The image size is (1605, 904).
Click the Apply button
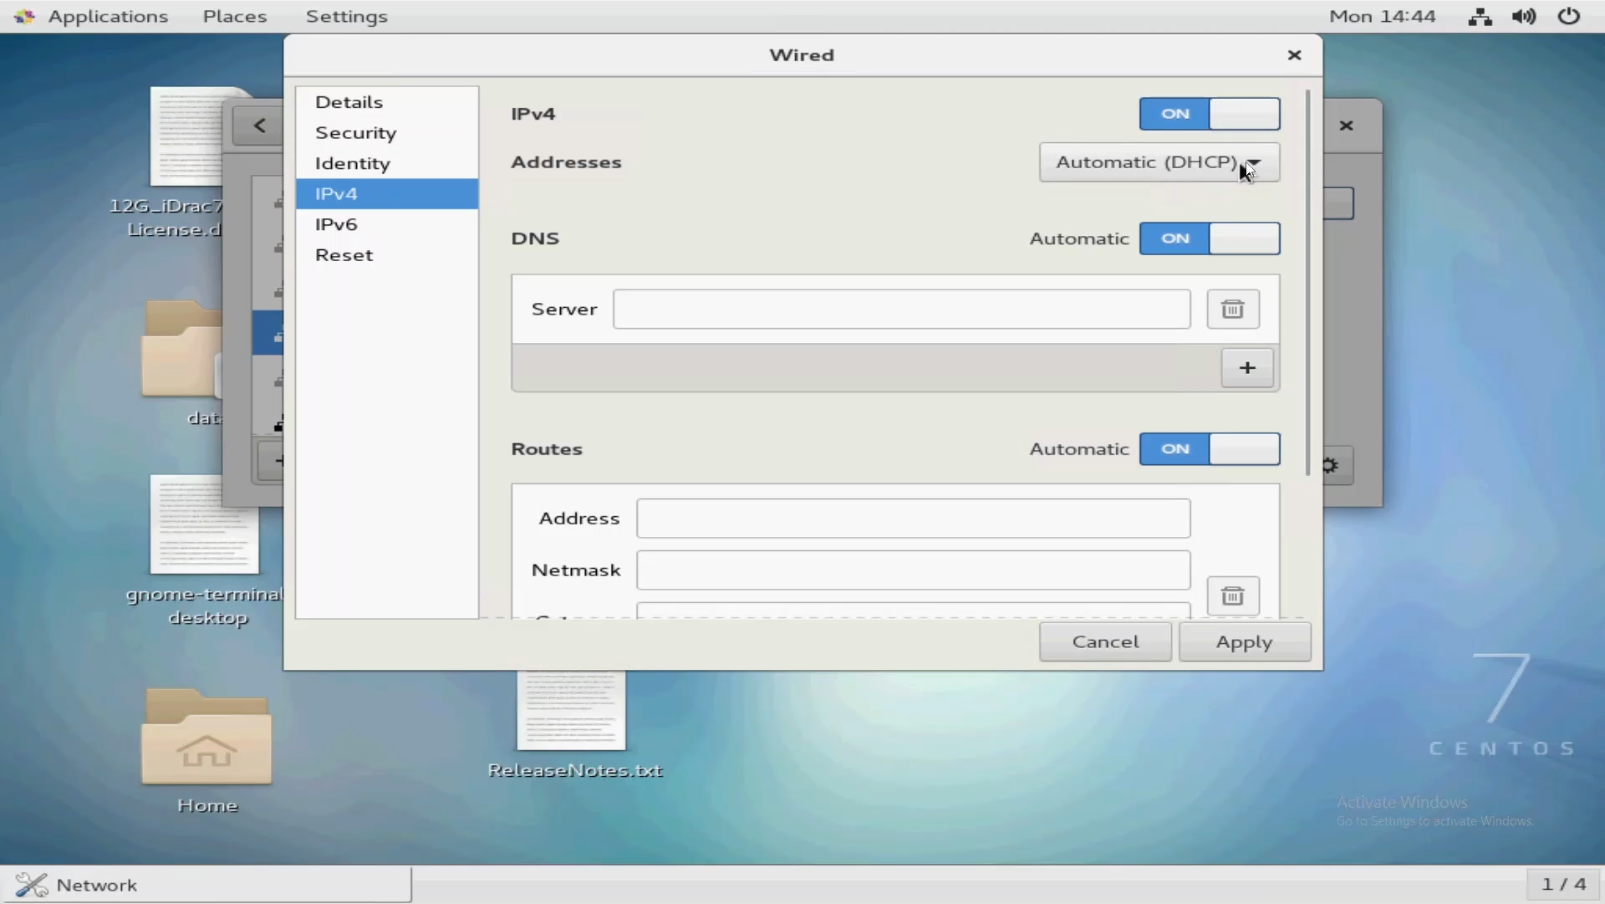(x=1244, y=642)
